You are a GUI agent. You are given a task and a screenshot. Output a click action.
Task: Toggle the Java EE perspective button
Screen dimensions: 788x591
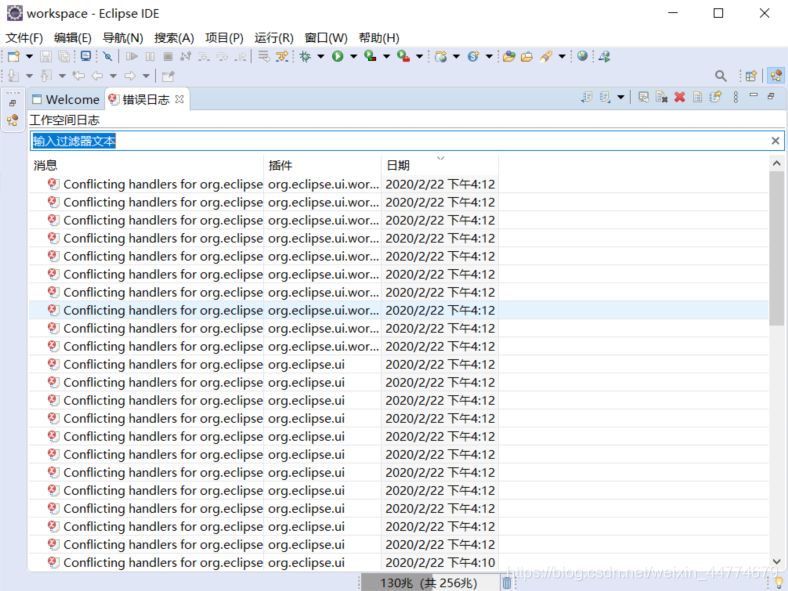(776, 76)
